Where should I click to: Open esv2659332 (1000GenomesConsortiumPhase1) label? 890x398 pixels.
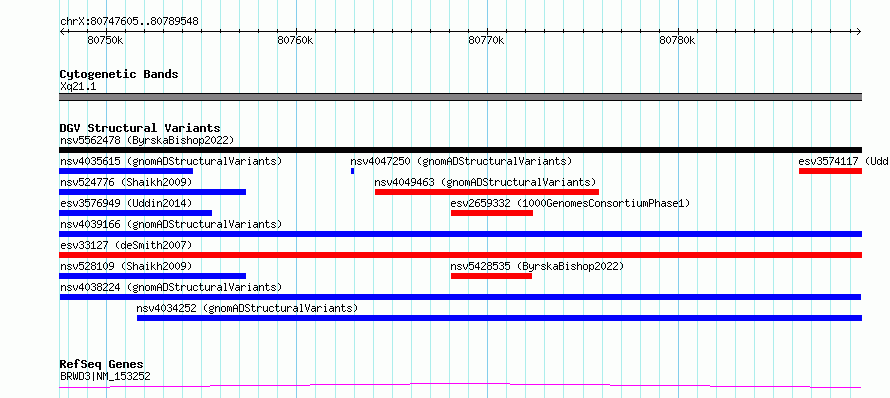point(570,203)
